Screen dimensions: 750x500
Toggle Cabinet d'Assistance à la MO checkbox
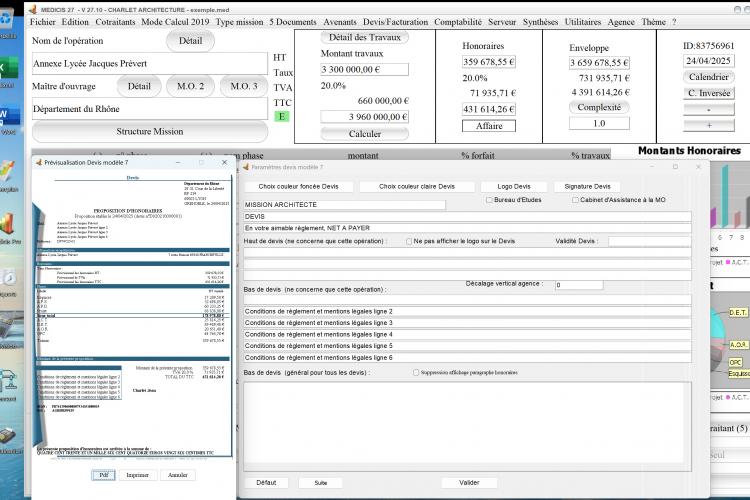[575, 200]
